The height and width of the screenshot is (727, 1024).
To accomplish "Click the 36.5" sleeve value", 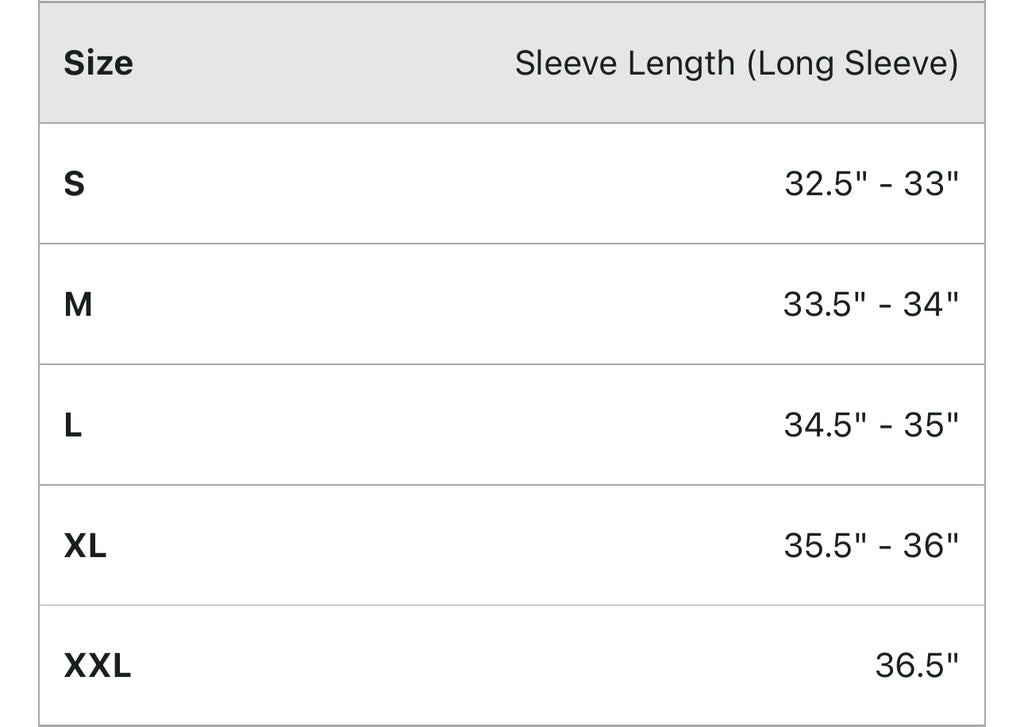I will (916, 665).
